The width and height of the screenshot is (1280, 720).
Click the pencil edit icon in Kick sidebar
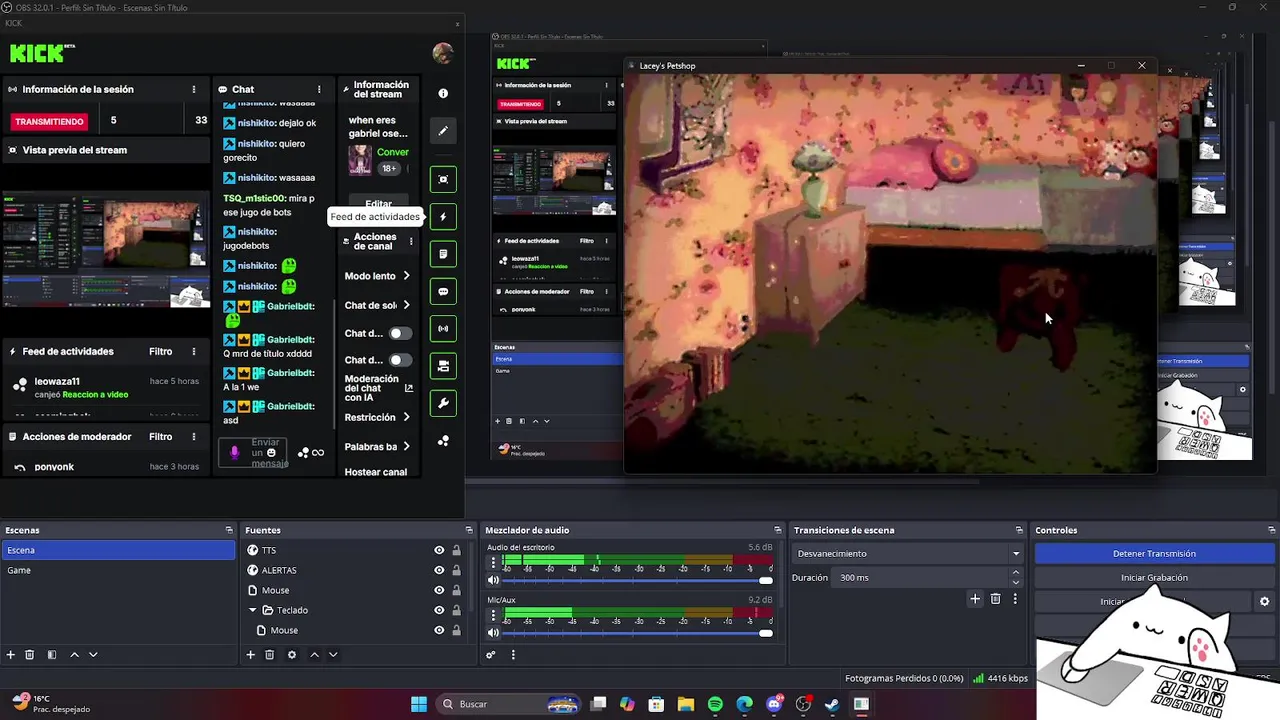(x=443, y=131)
